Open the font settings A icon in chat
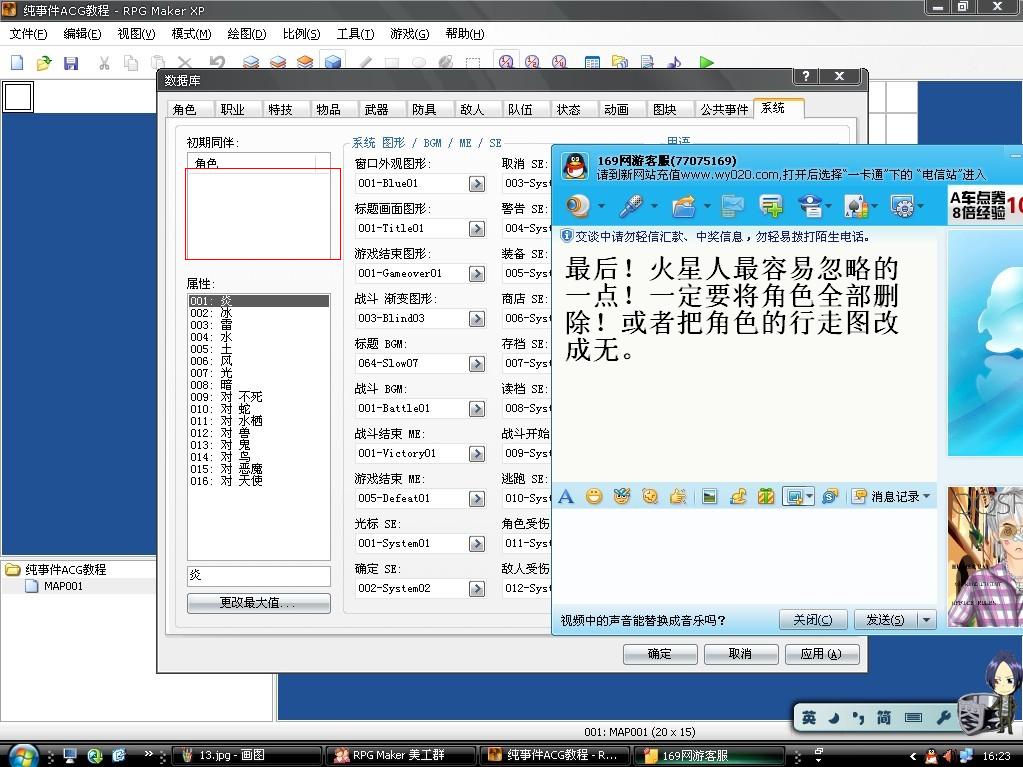The height and width of the screenshot is (767, 1023). pyautogui.click(x=566, y=497)
